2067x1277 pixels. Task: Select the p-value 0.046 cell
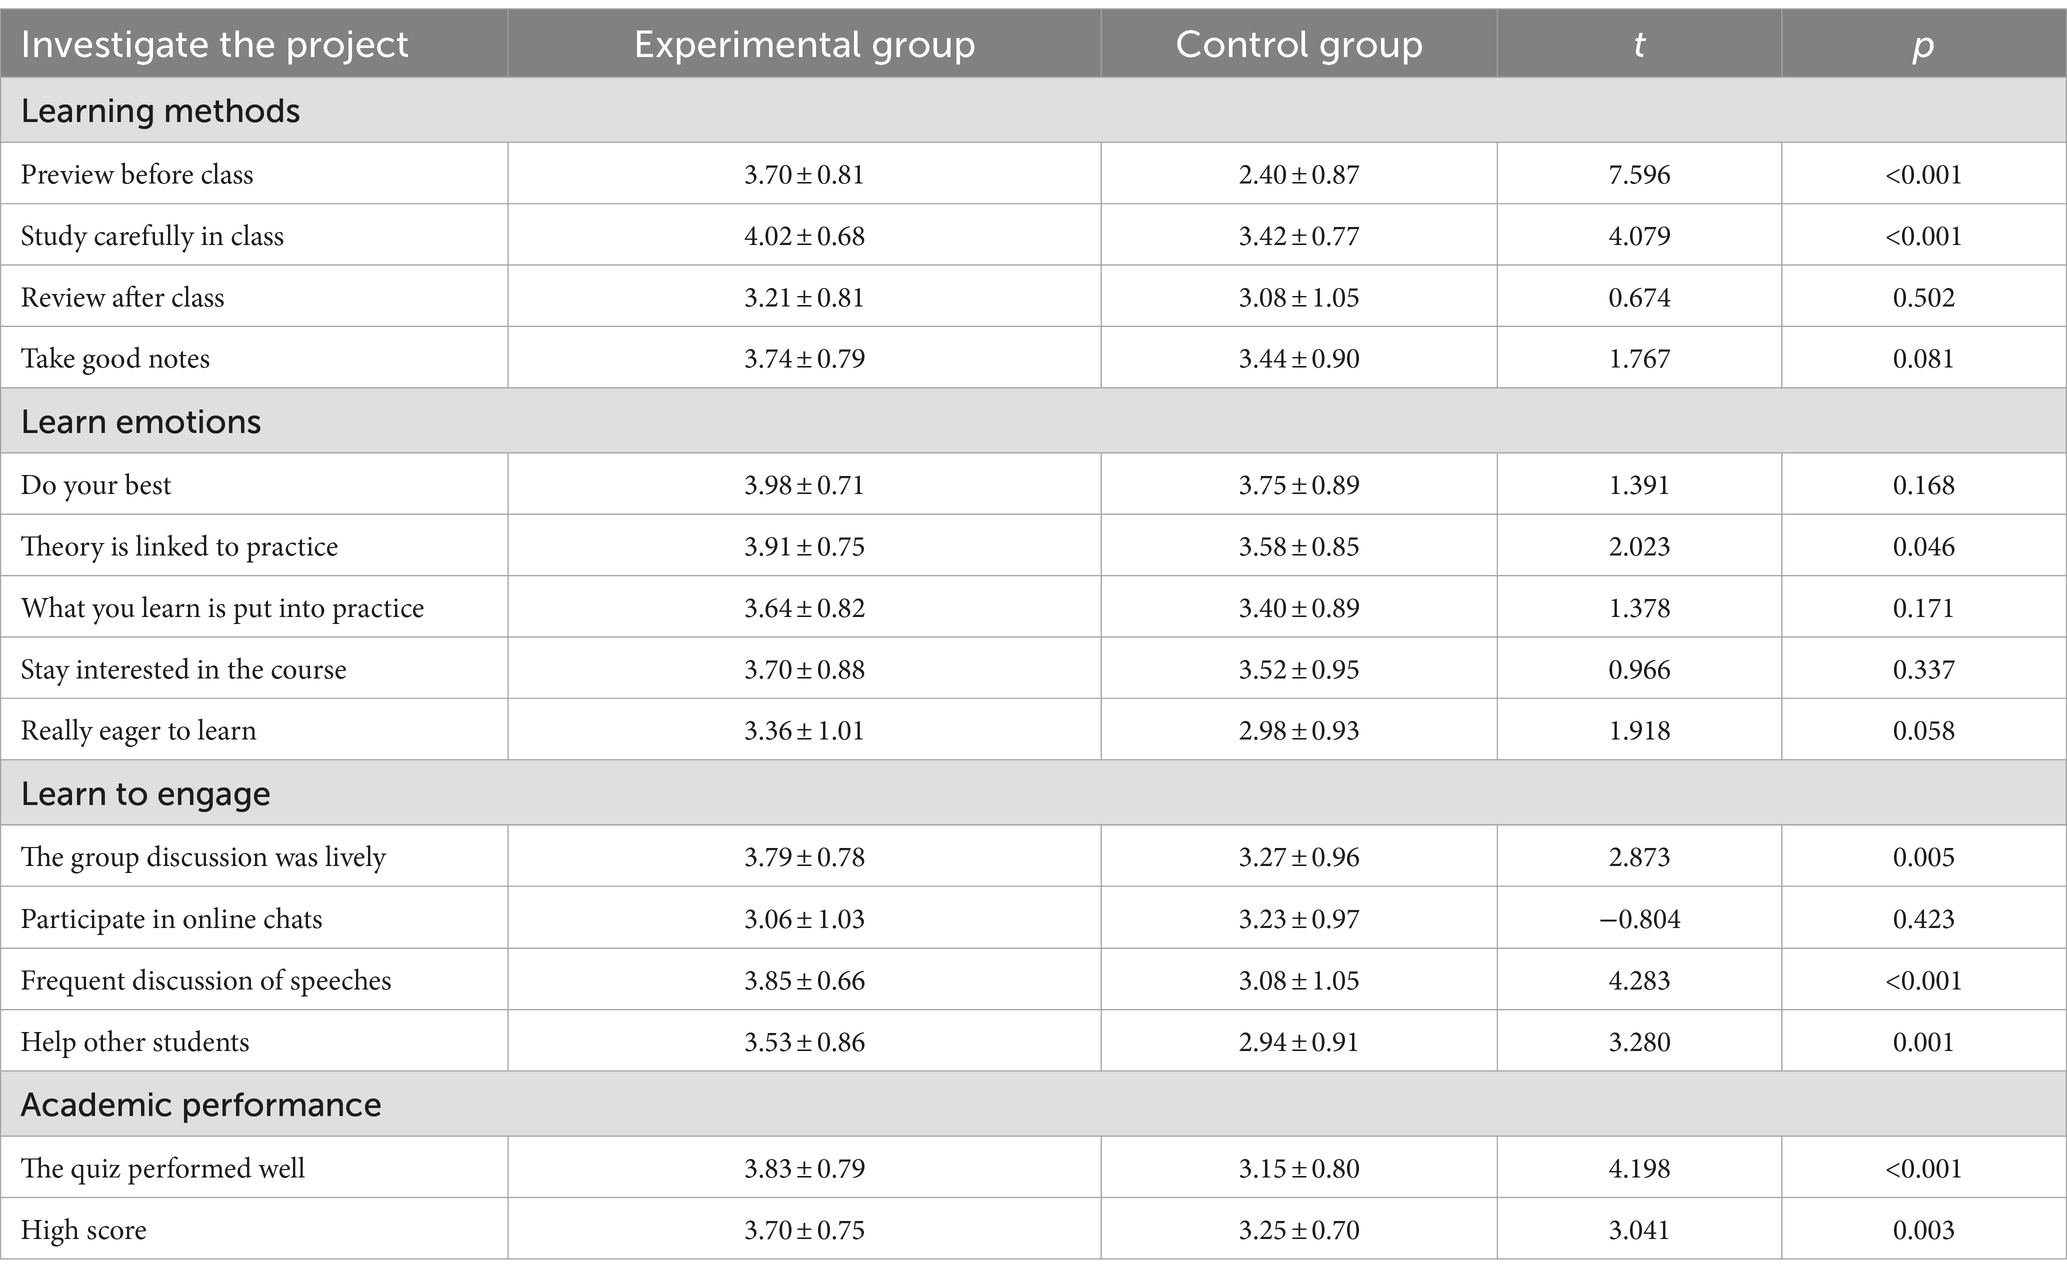[x=1923, y=547]
